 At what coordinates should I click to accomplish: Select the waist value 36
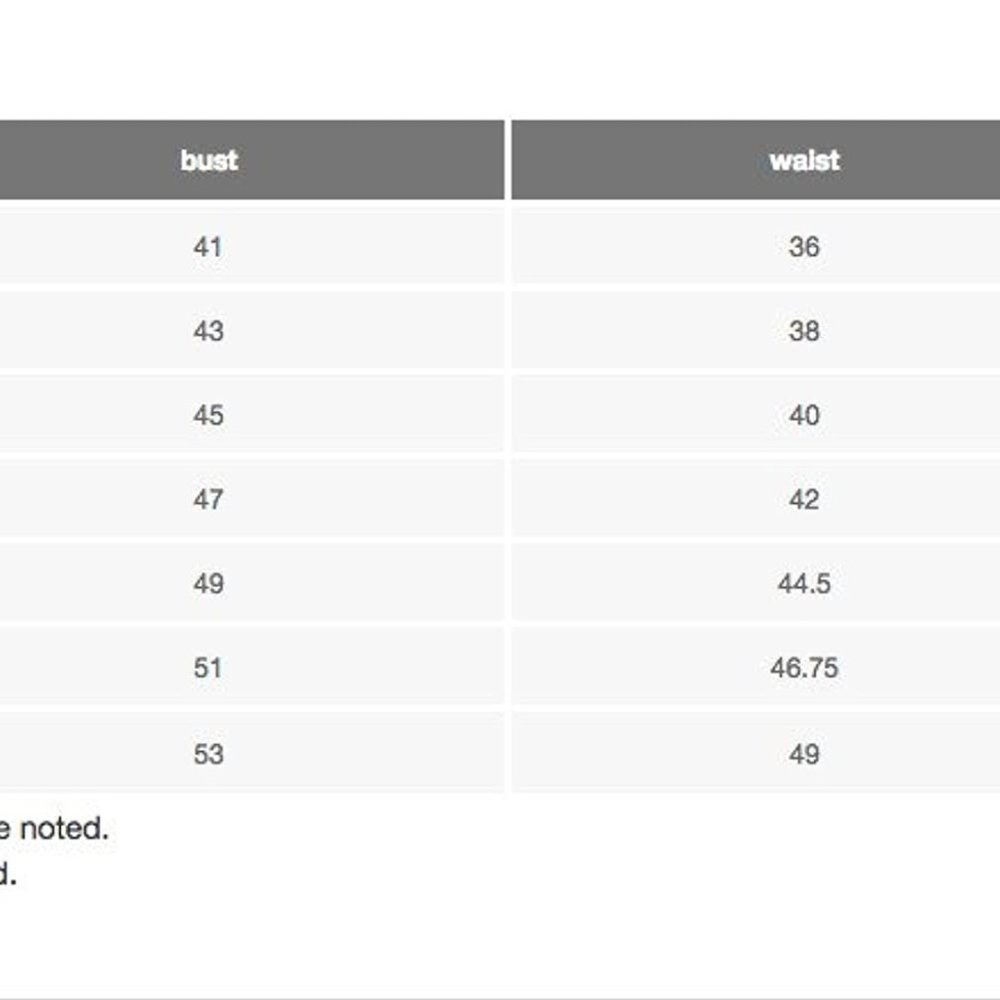pyautogui.click(x=804, y=247)
